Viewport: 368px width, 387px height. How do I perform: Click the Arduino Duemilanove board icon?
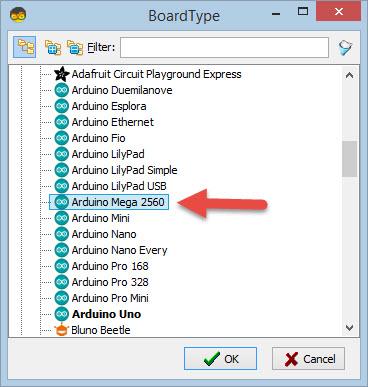pyautogui.click(x=62, y=90)
